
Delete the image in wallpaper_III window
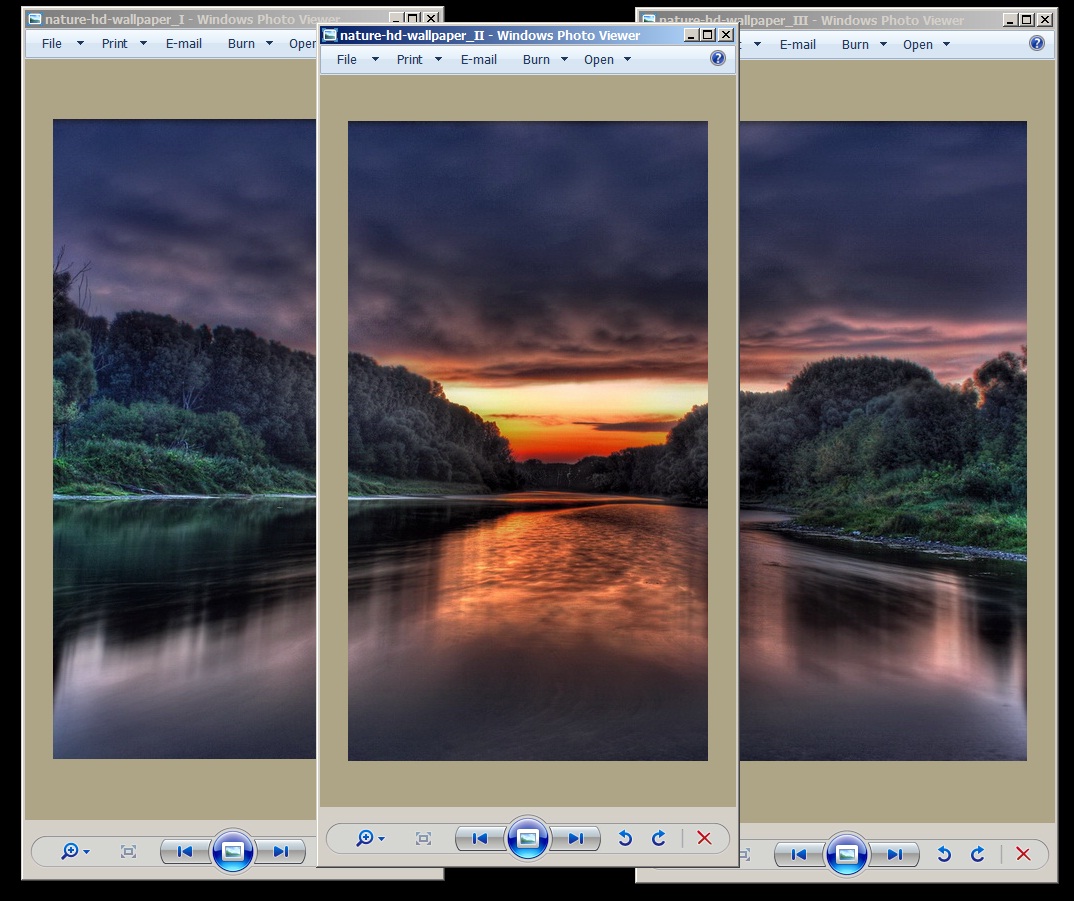point(1023,854)
